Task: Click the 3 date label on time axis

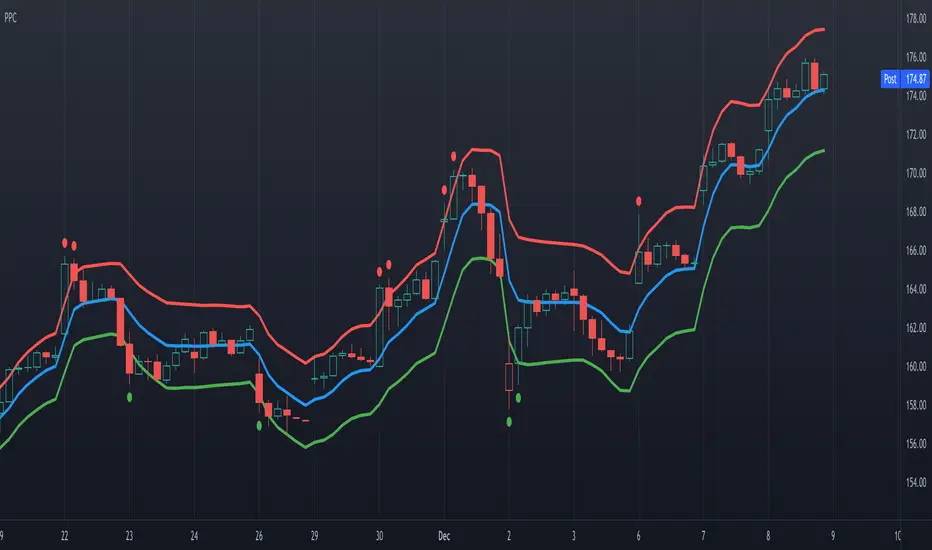Action: pos(574,536)
